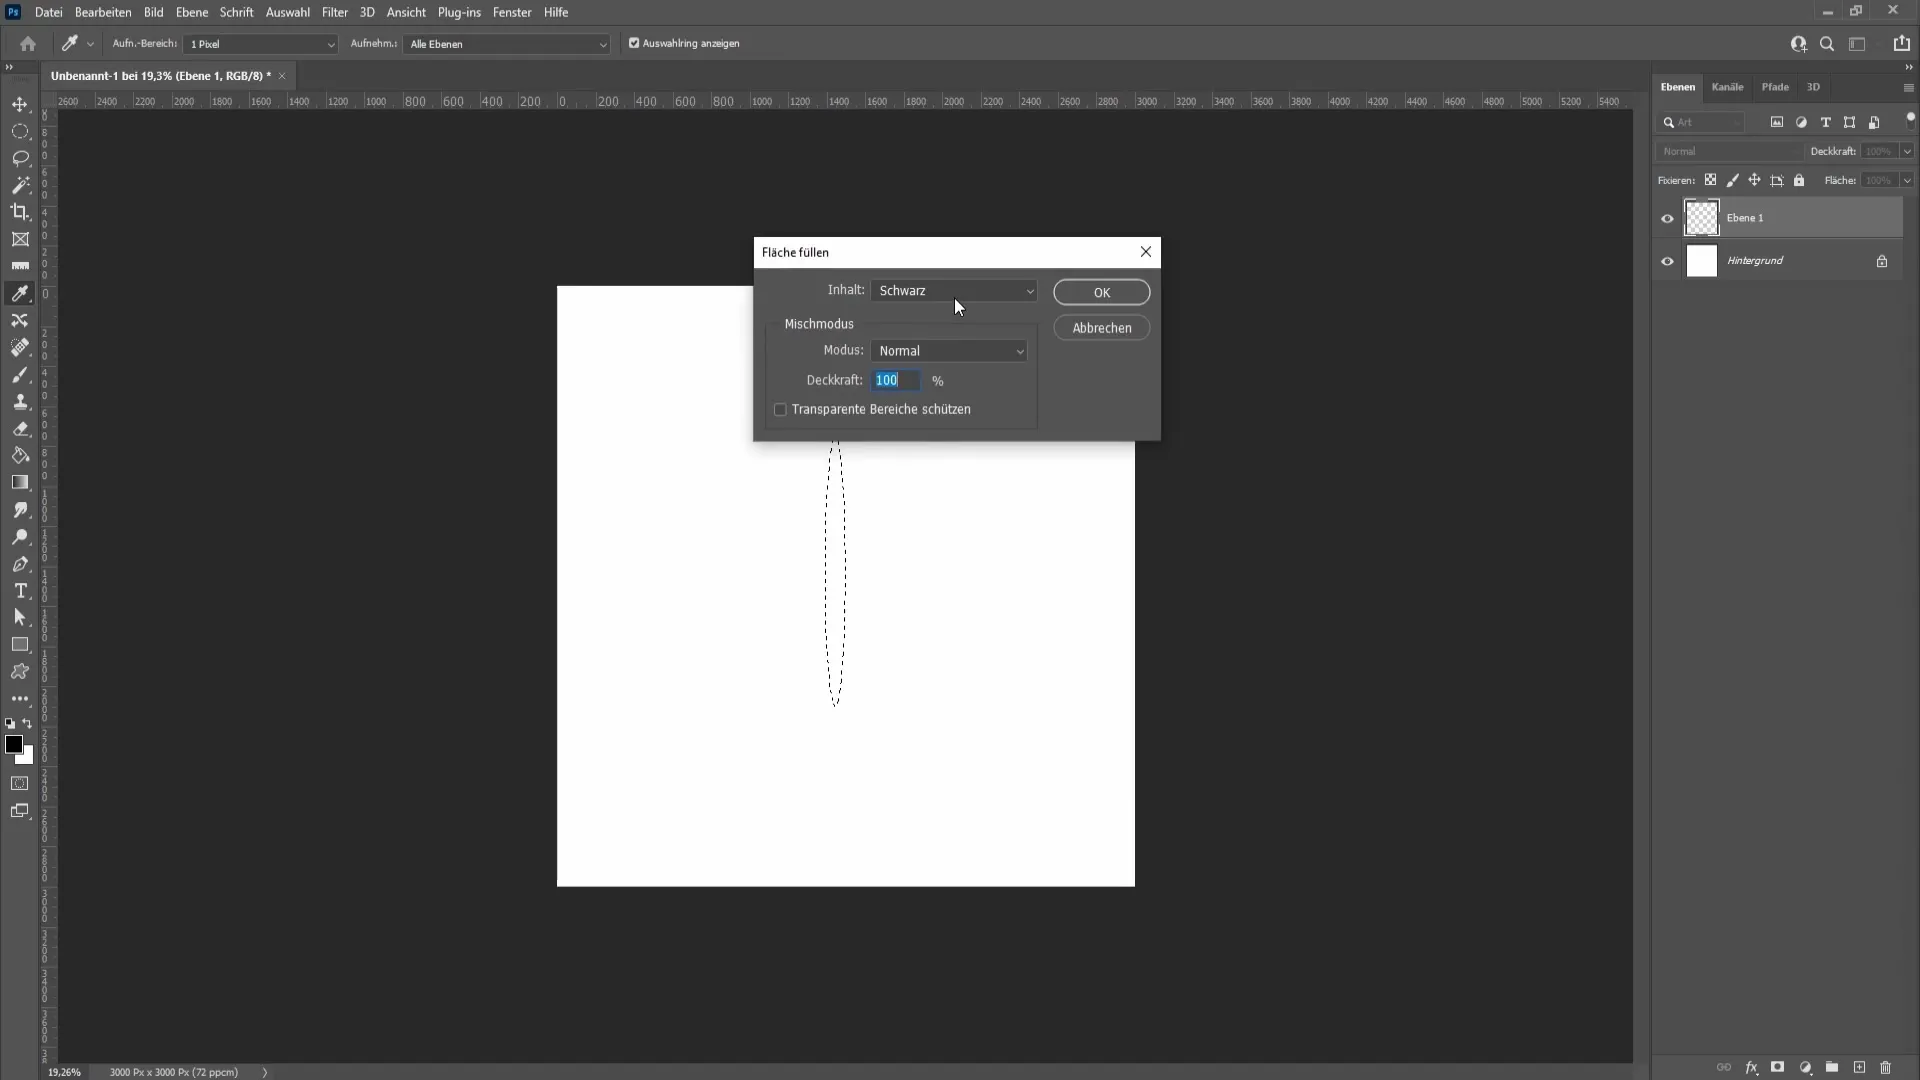Select the Magic Wand tool
The image size is (1920, 1080).
coord(20,186)
